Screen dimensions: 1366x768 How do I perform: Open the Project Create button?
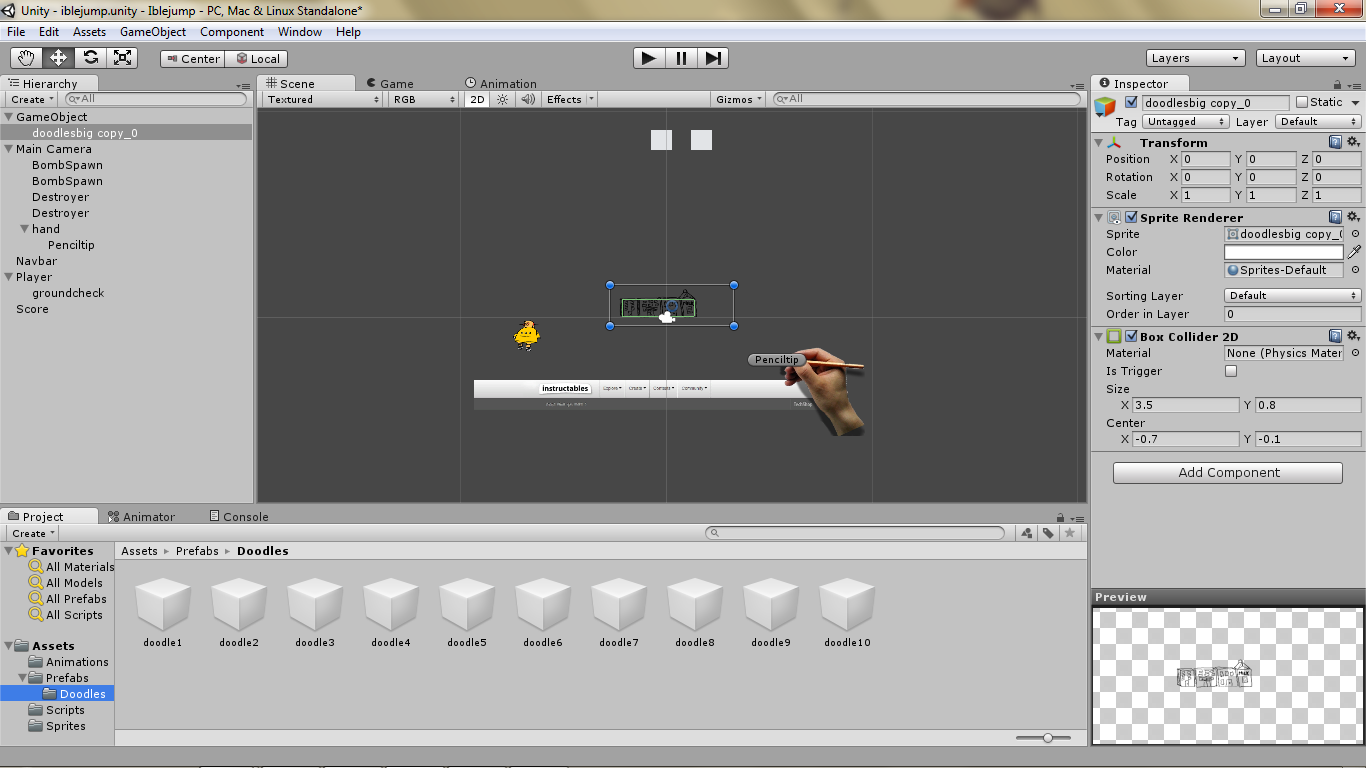(32, 533)
